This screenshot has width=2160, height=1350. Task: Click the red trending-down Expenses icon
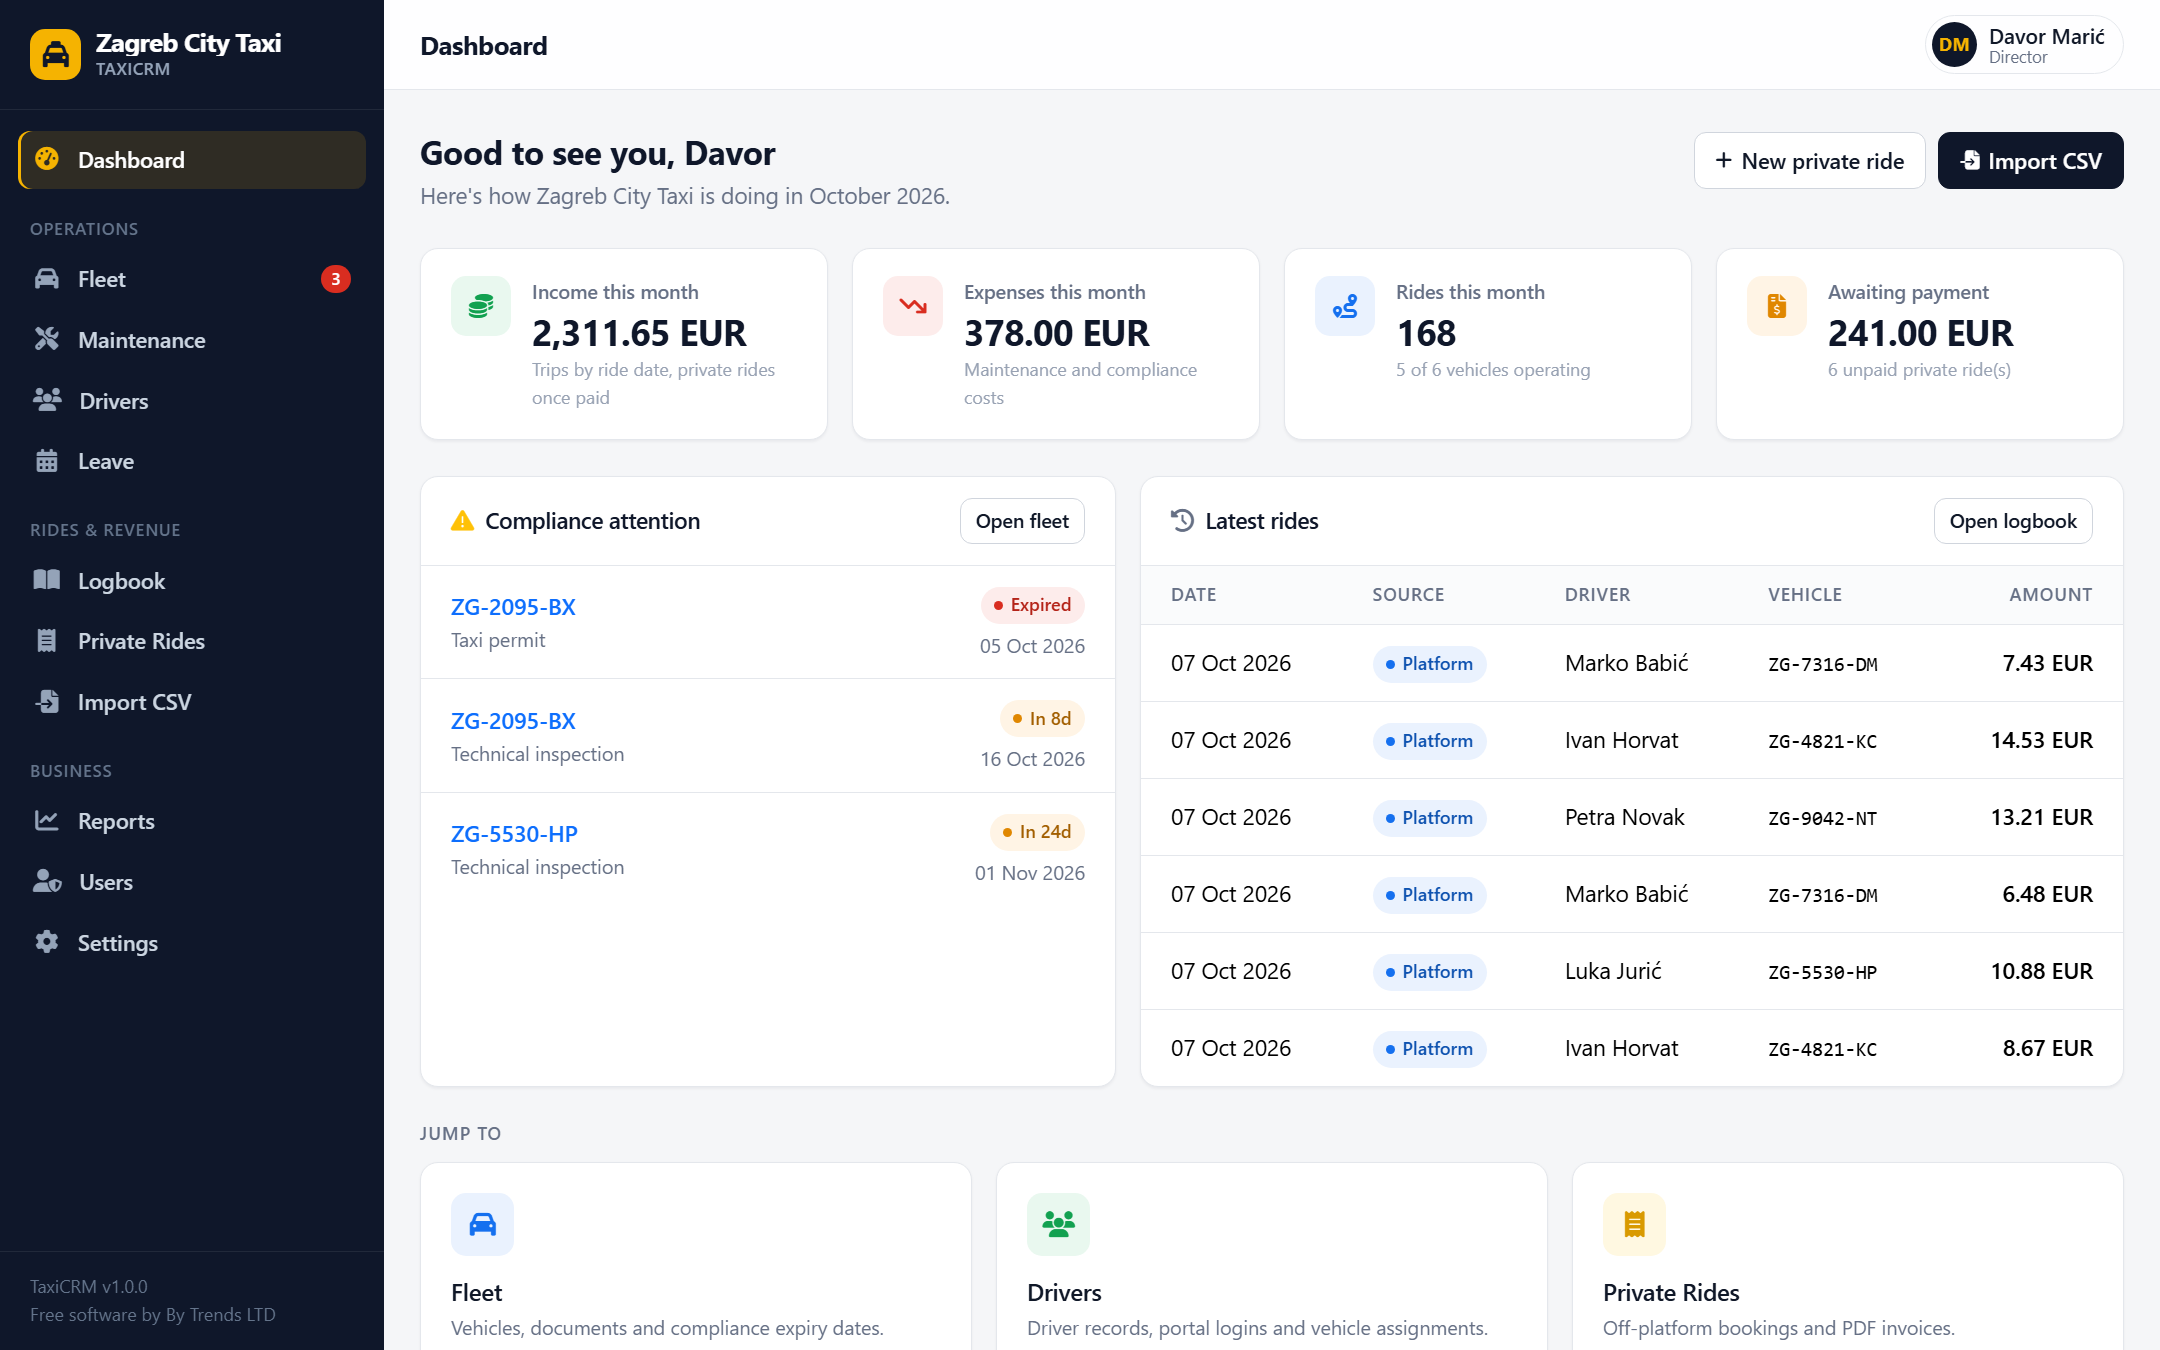[x=913, y=306]
